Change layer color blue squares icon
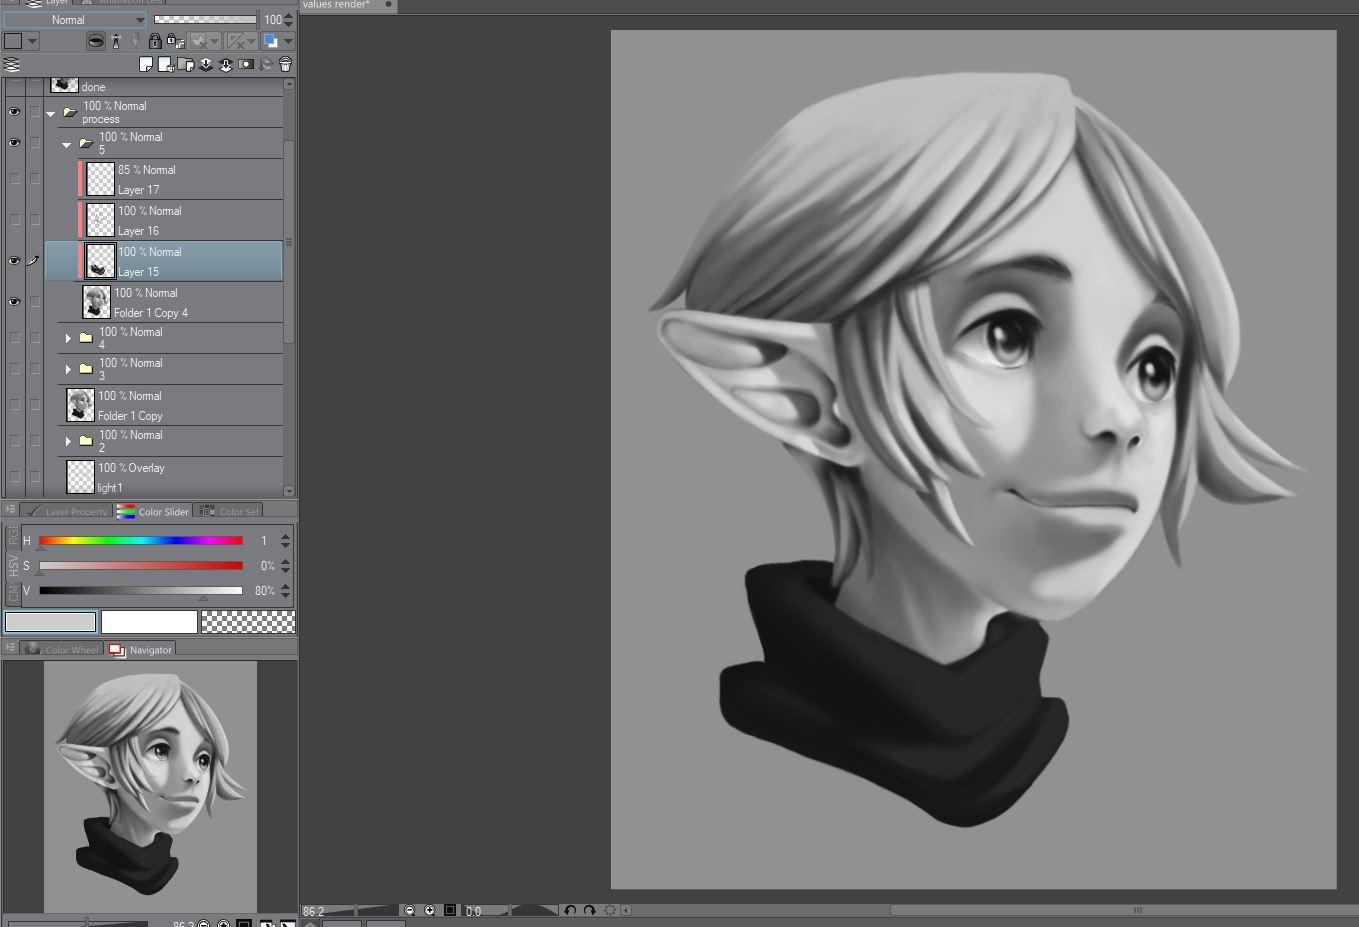This screenshot has height=927, width=1359. click(270, 41)
